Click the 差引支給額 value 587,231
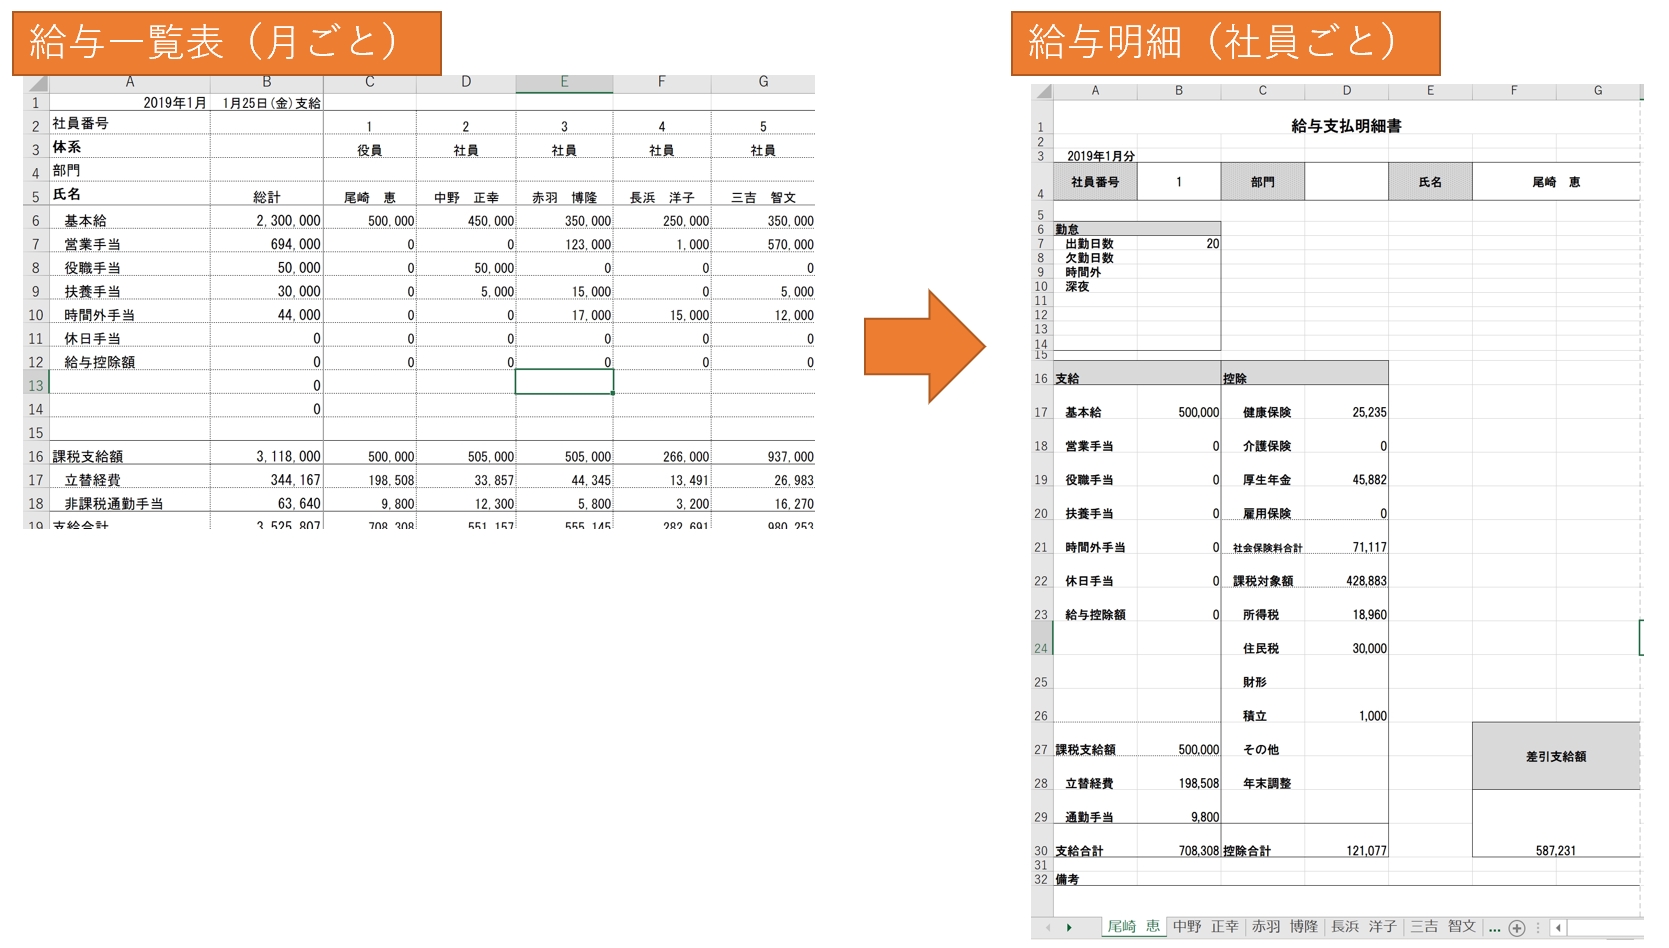This screenshot has width=1669, height=948. [1556, 851]
